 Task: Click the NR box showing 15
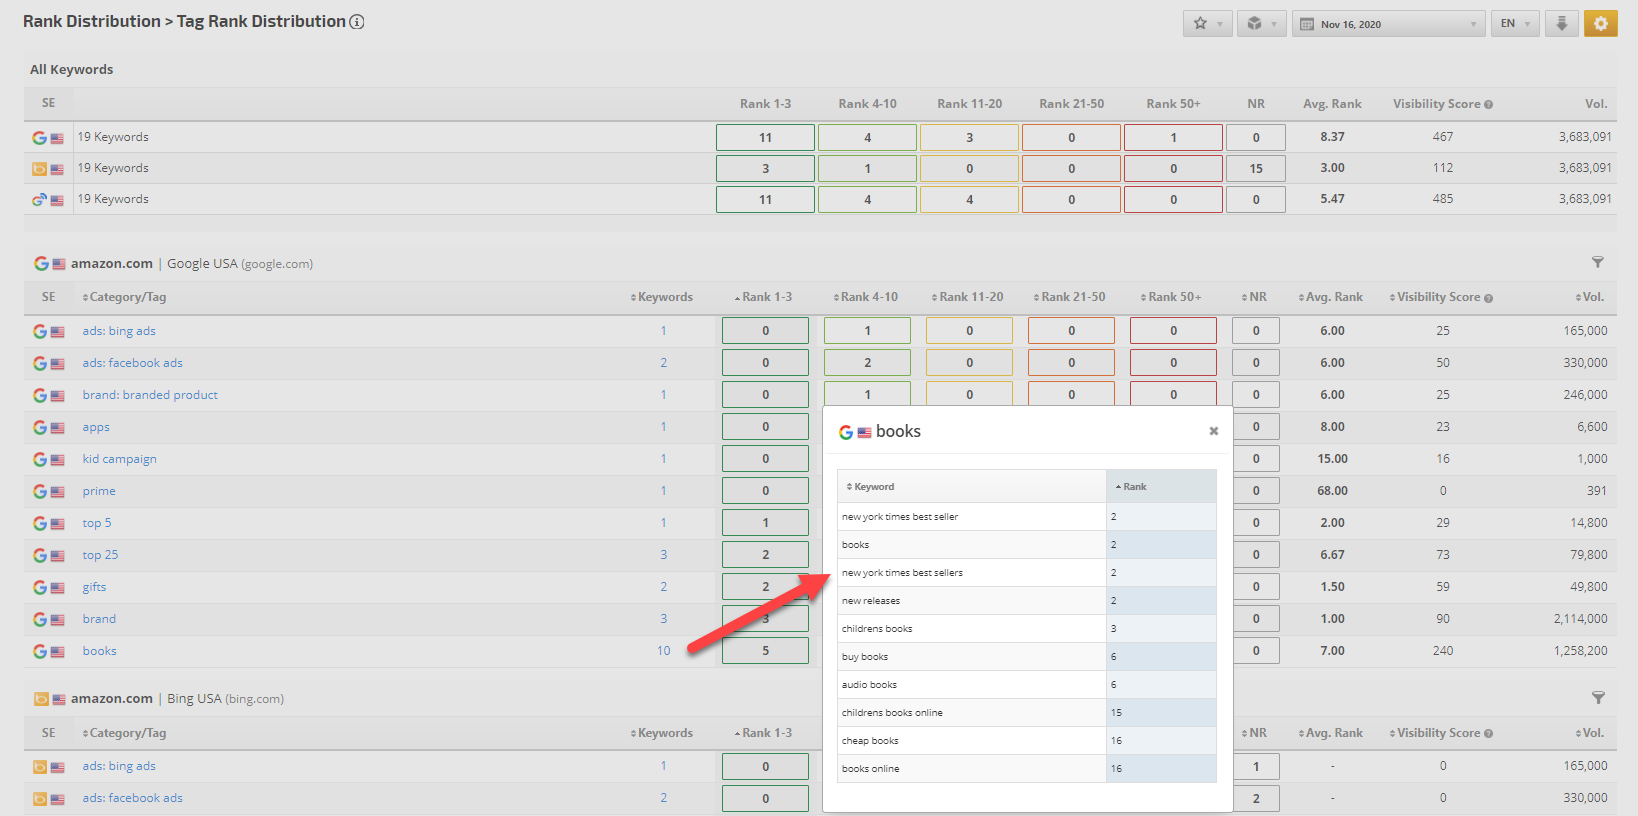pyautogui.click(x=1255, y=169)
